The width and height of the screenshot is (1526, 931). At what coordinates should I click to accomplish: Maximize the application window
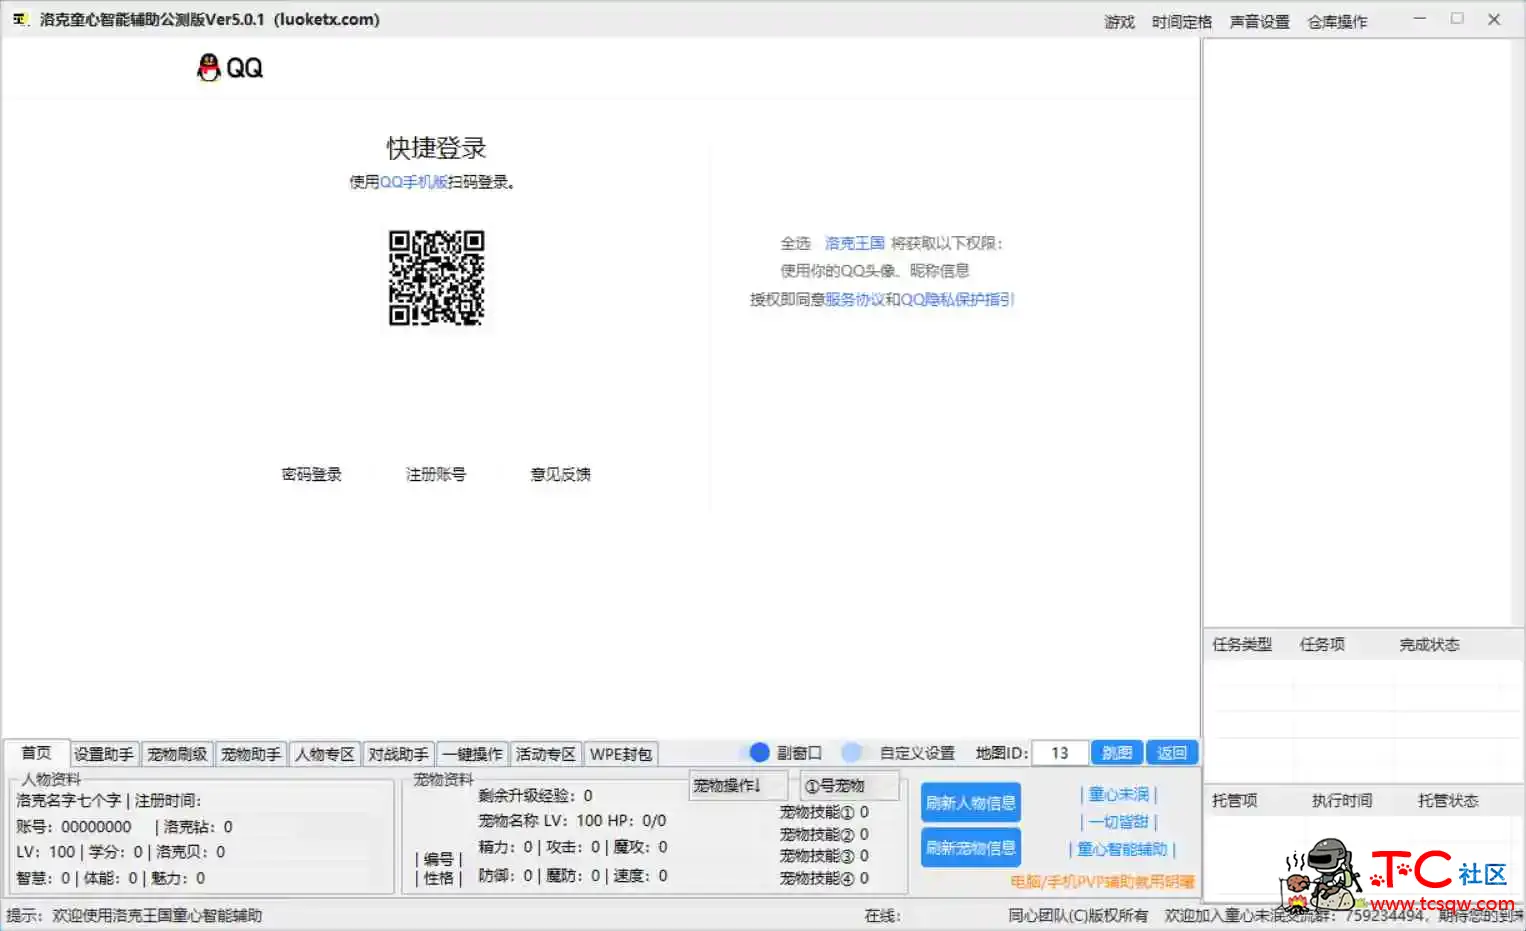(1457, 19)
